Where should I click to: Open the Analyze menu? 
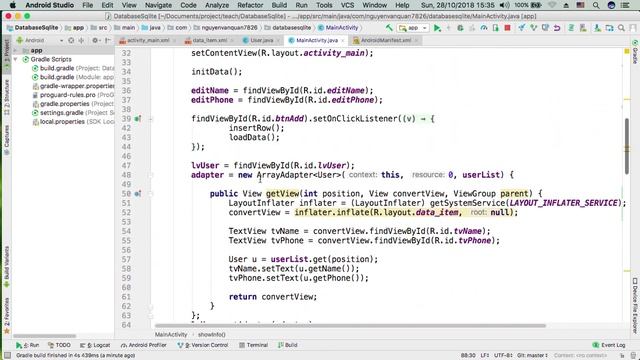tap(217, 5)
